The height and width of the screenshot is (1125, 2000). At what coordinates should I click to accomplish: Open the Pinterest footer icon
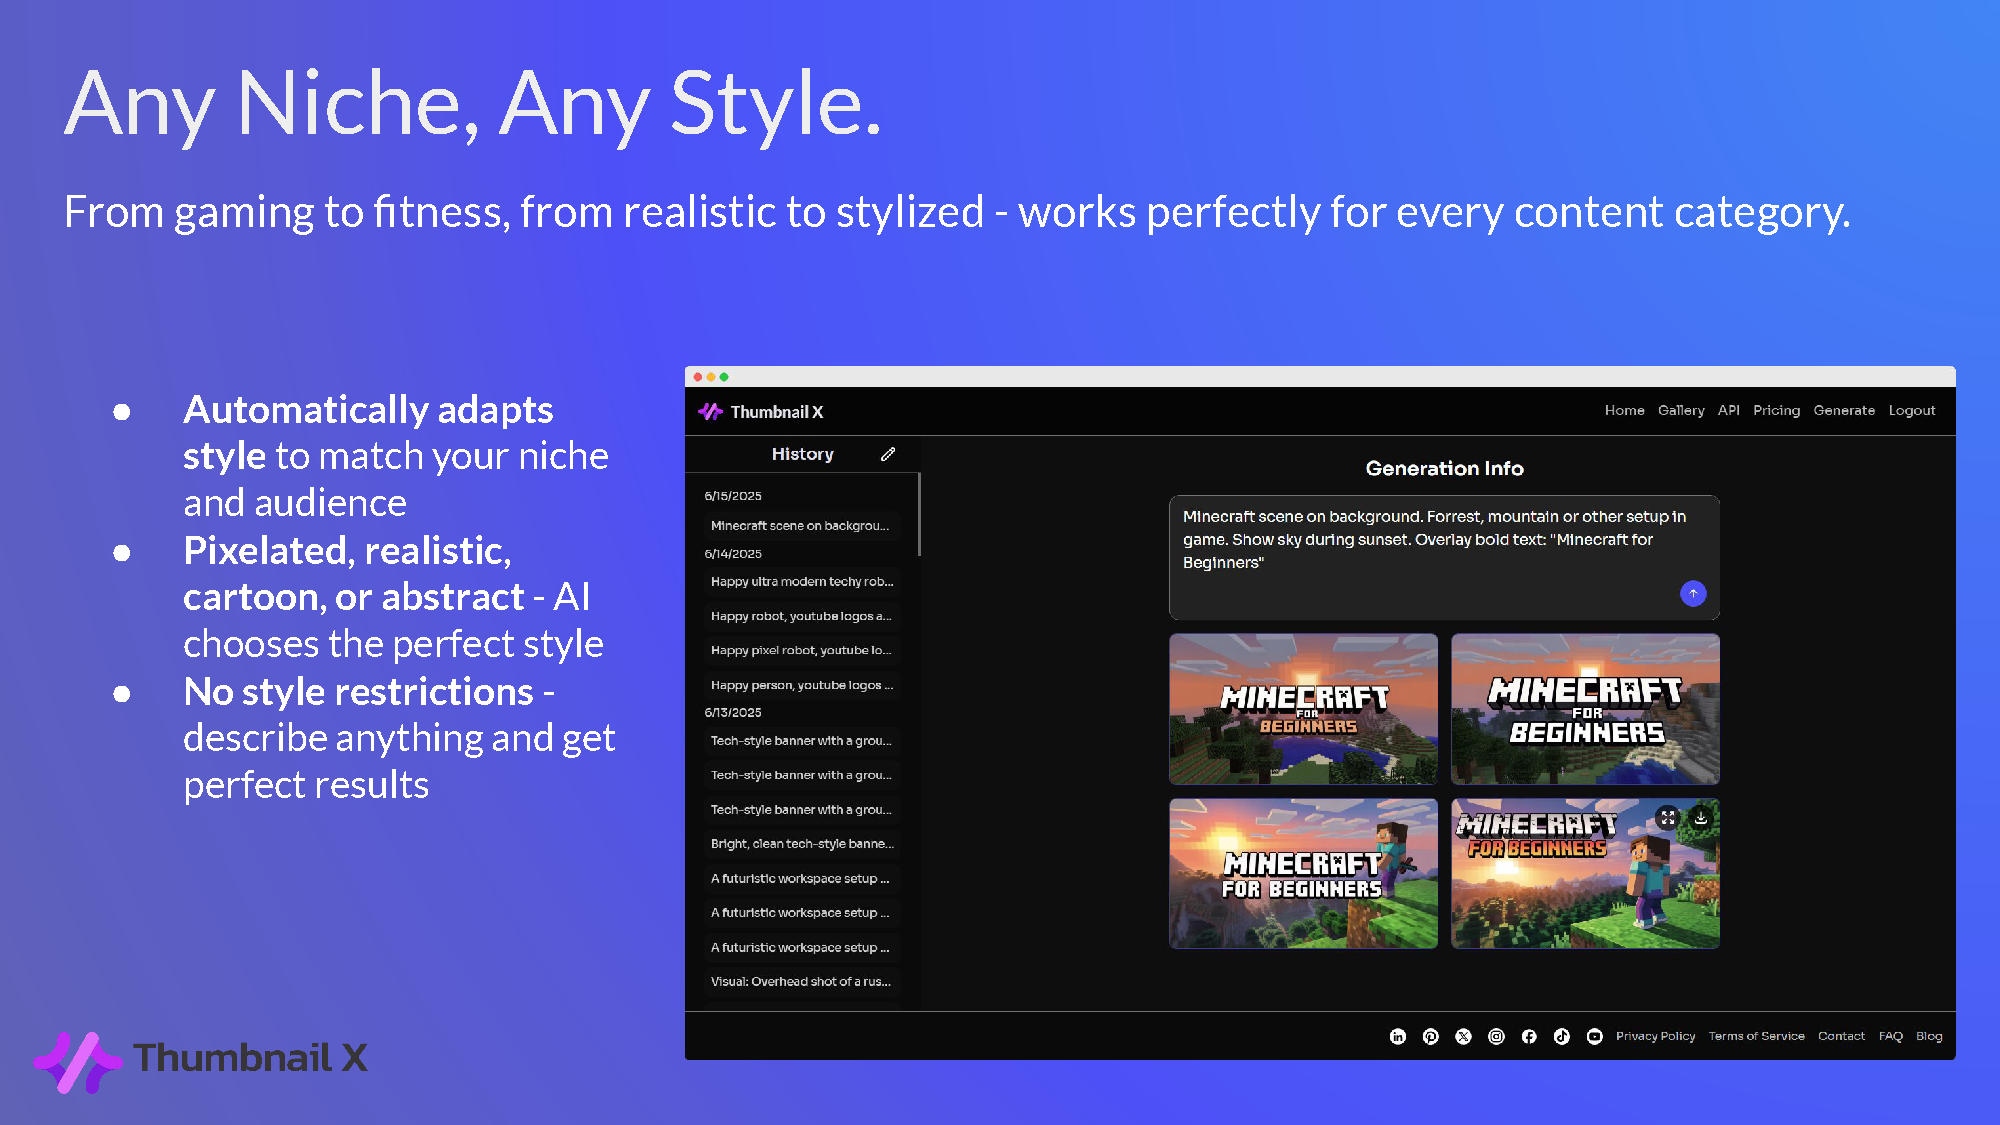[x=1431, y=1037]
